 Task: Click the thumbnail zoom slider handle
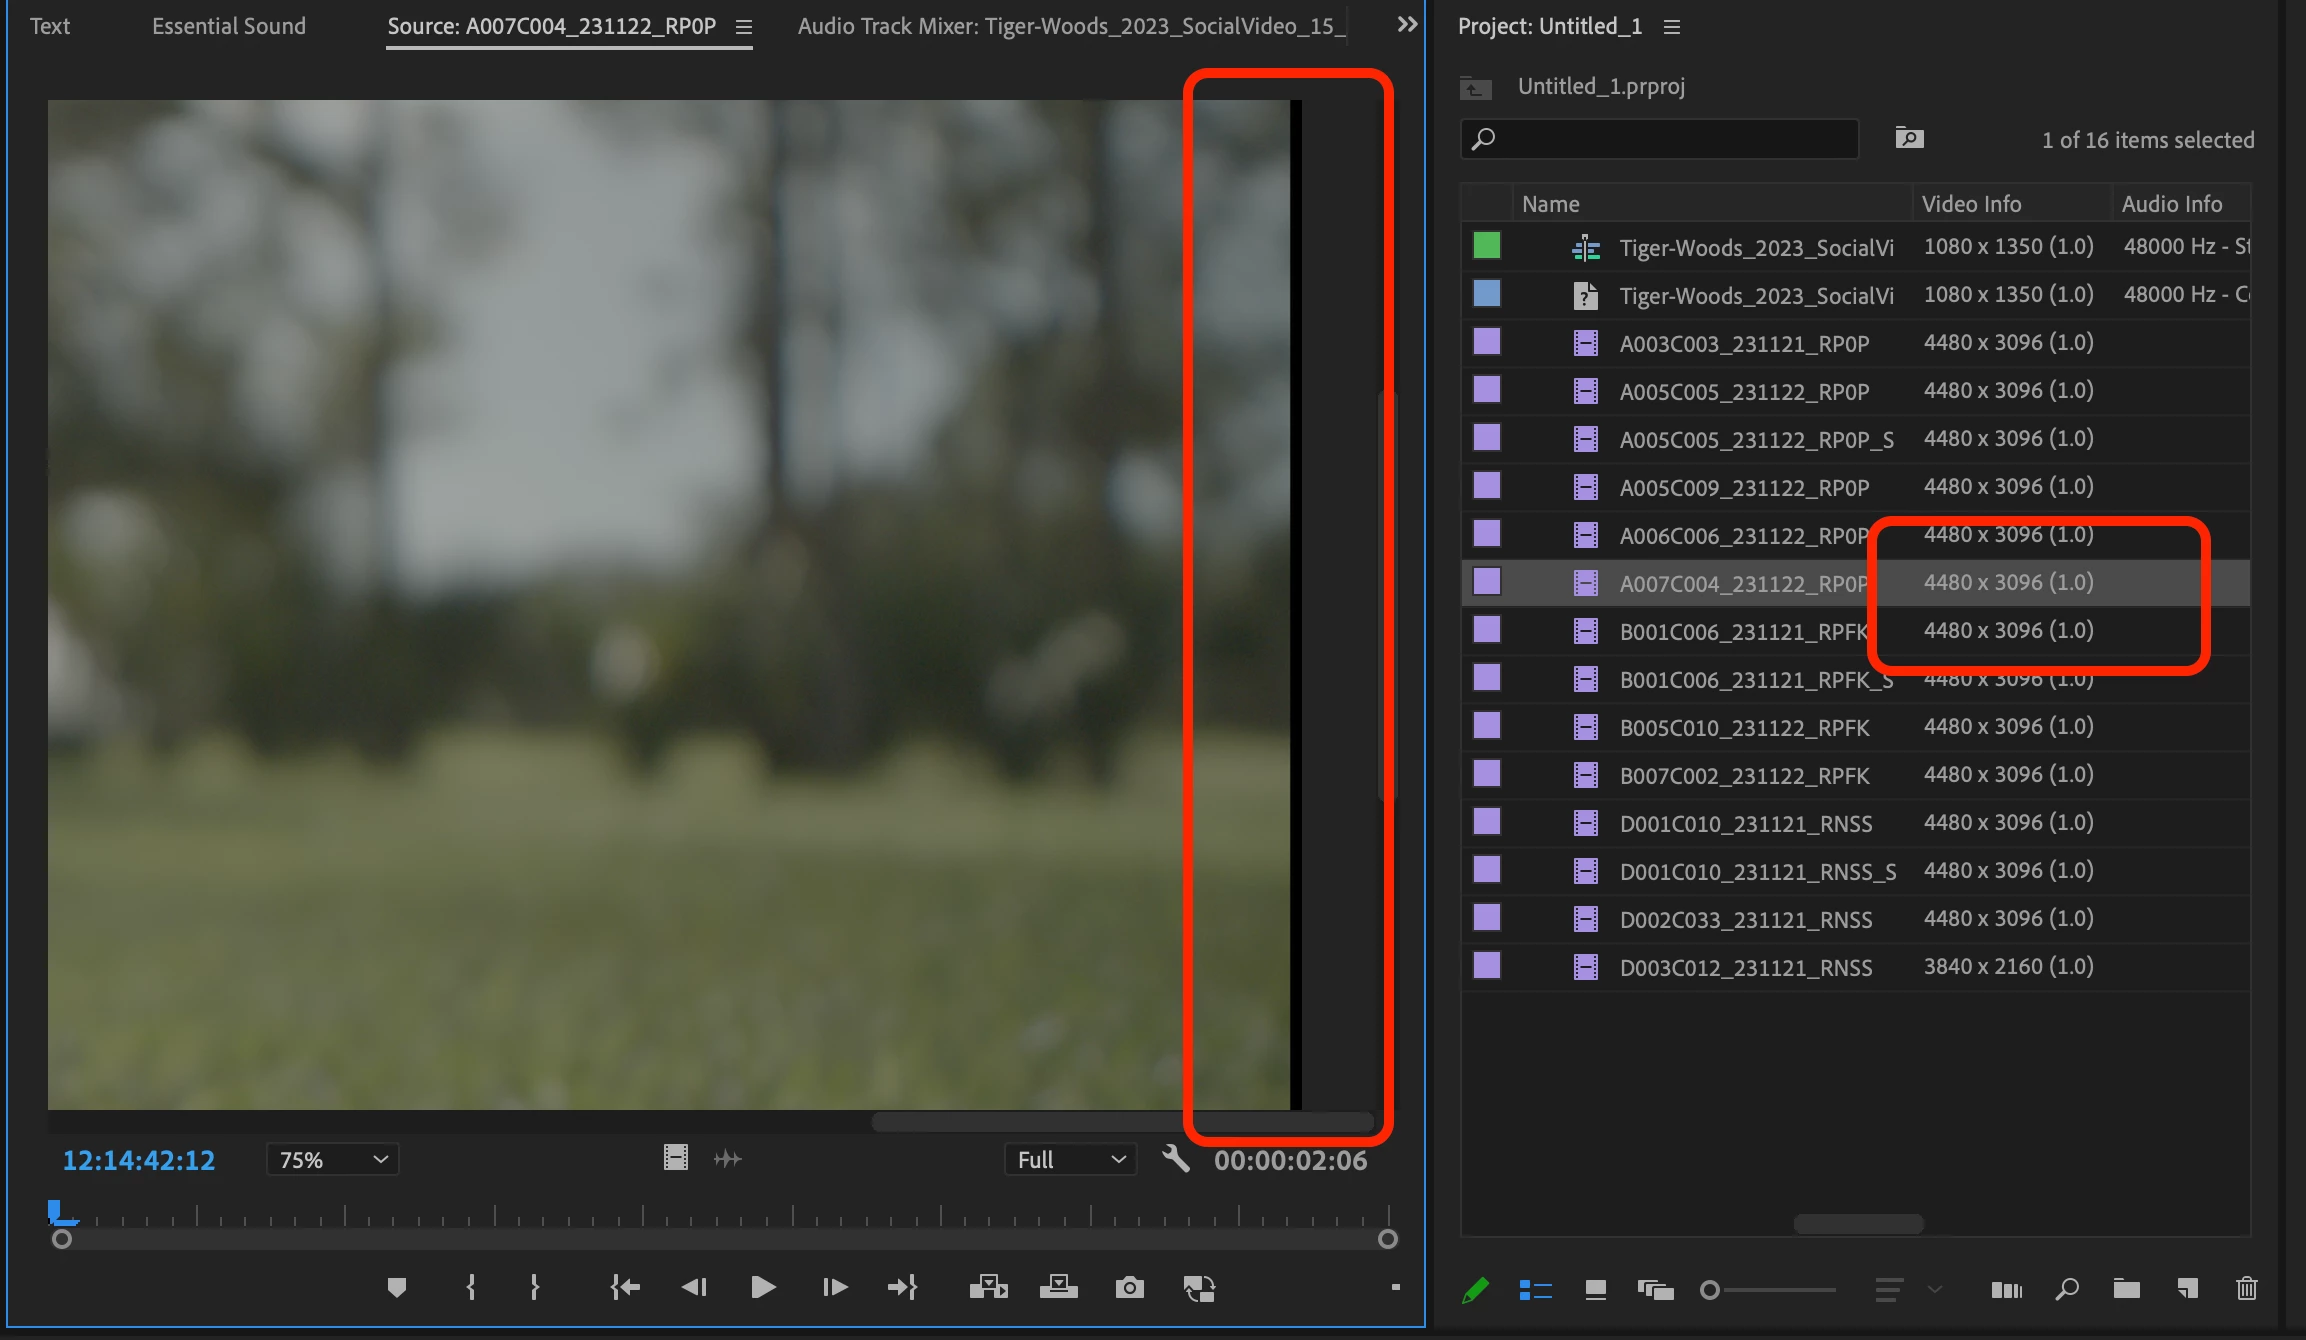1710,1290
